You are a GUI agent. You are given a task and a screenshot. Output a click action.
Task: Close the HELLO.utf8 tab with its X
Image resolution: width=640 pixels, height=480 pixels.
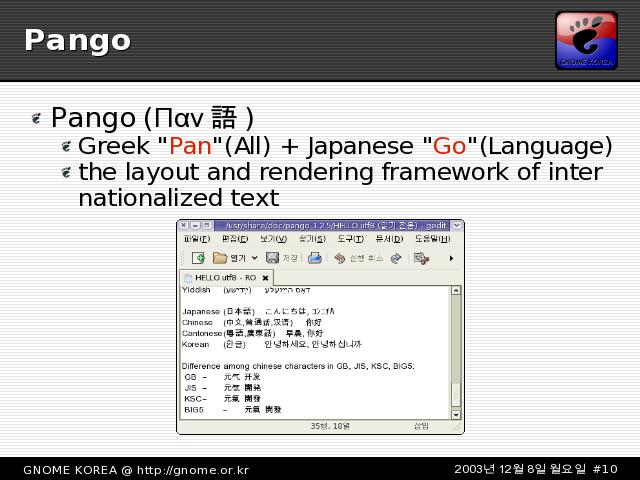265,277
